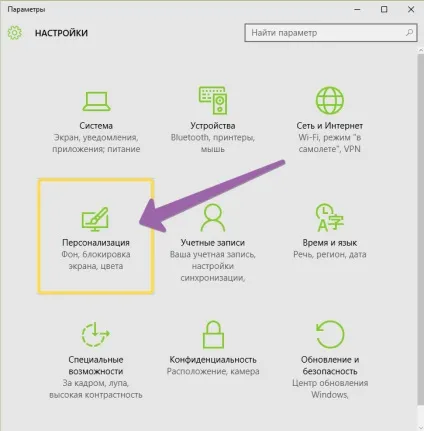424x431 pixels.
Task: Click 'Экран, уведомления, приложения; питание' description
Action: (x=96, y=143)
